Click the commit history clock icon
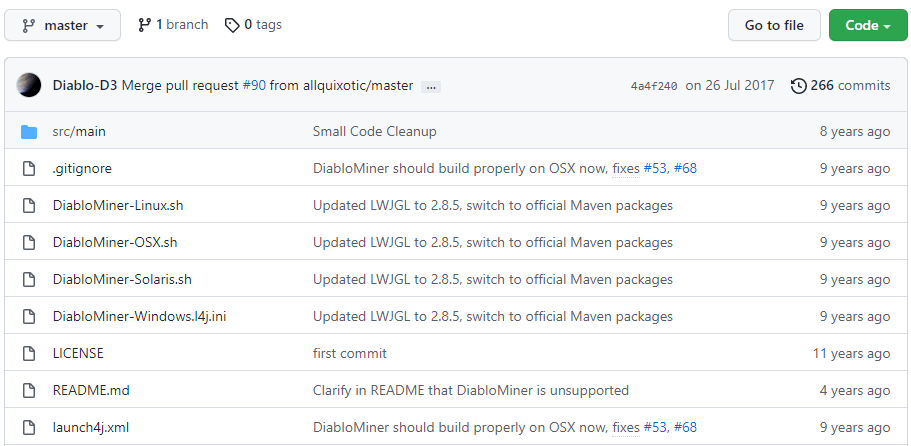The height and width of the screenshot is (446, 911). pos(798,86)
